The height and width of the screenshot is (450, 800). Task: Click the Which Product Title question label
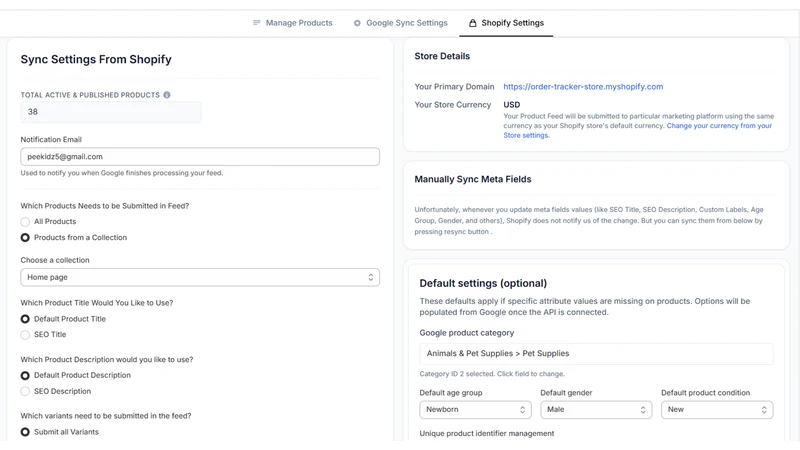(96, 303)
